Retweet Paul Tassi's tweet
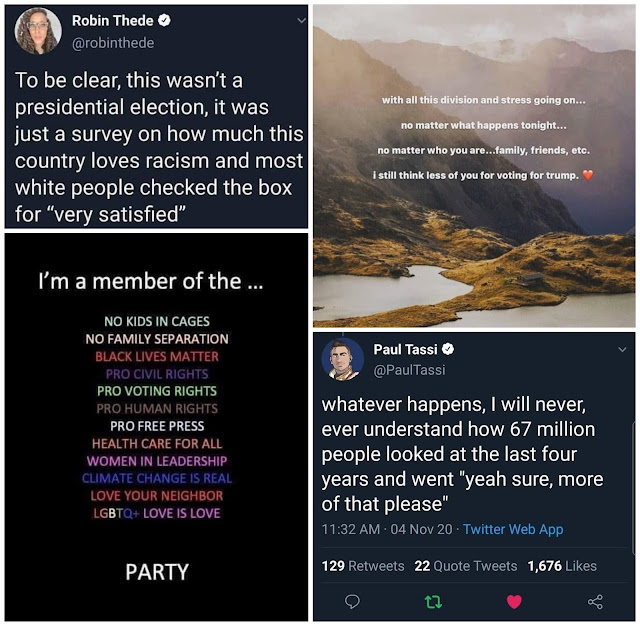This screenshot has width=640, height=626. click(433, 602)
